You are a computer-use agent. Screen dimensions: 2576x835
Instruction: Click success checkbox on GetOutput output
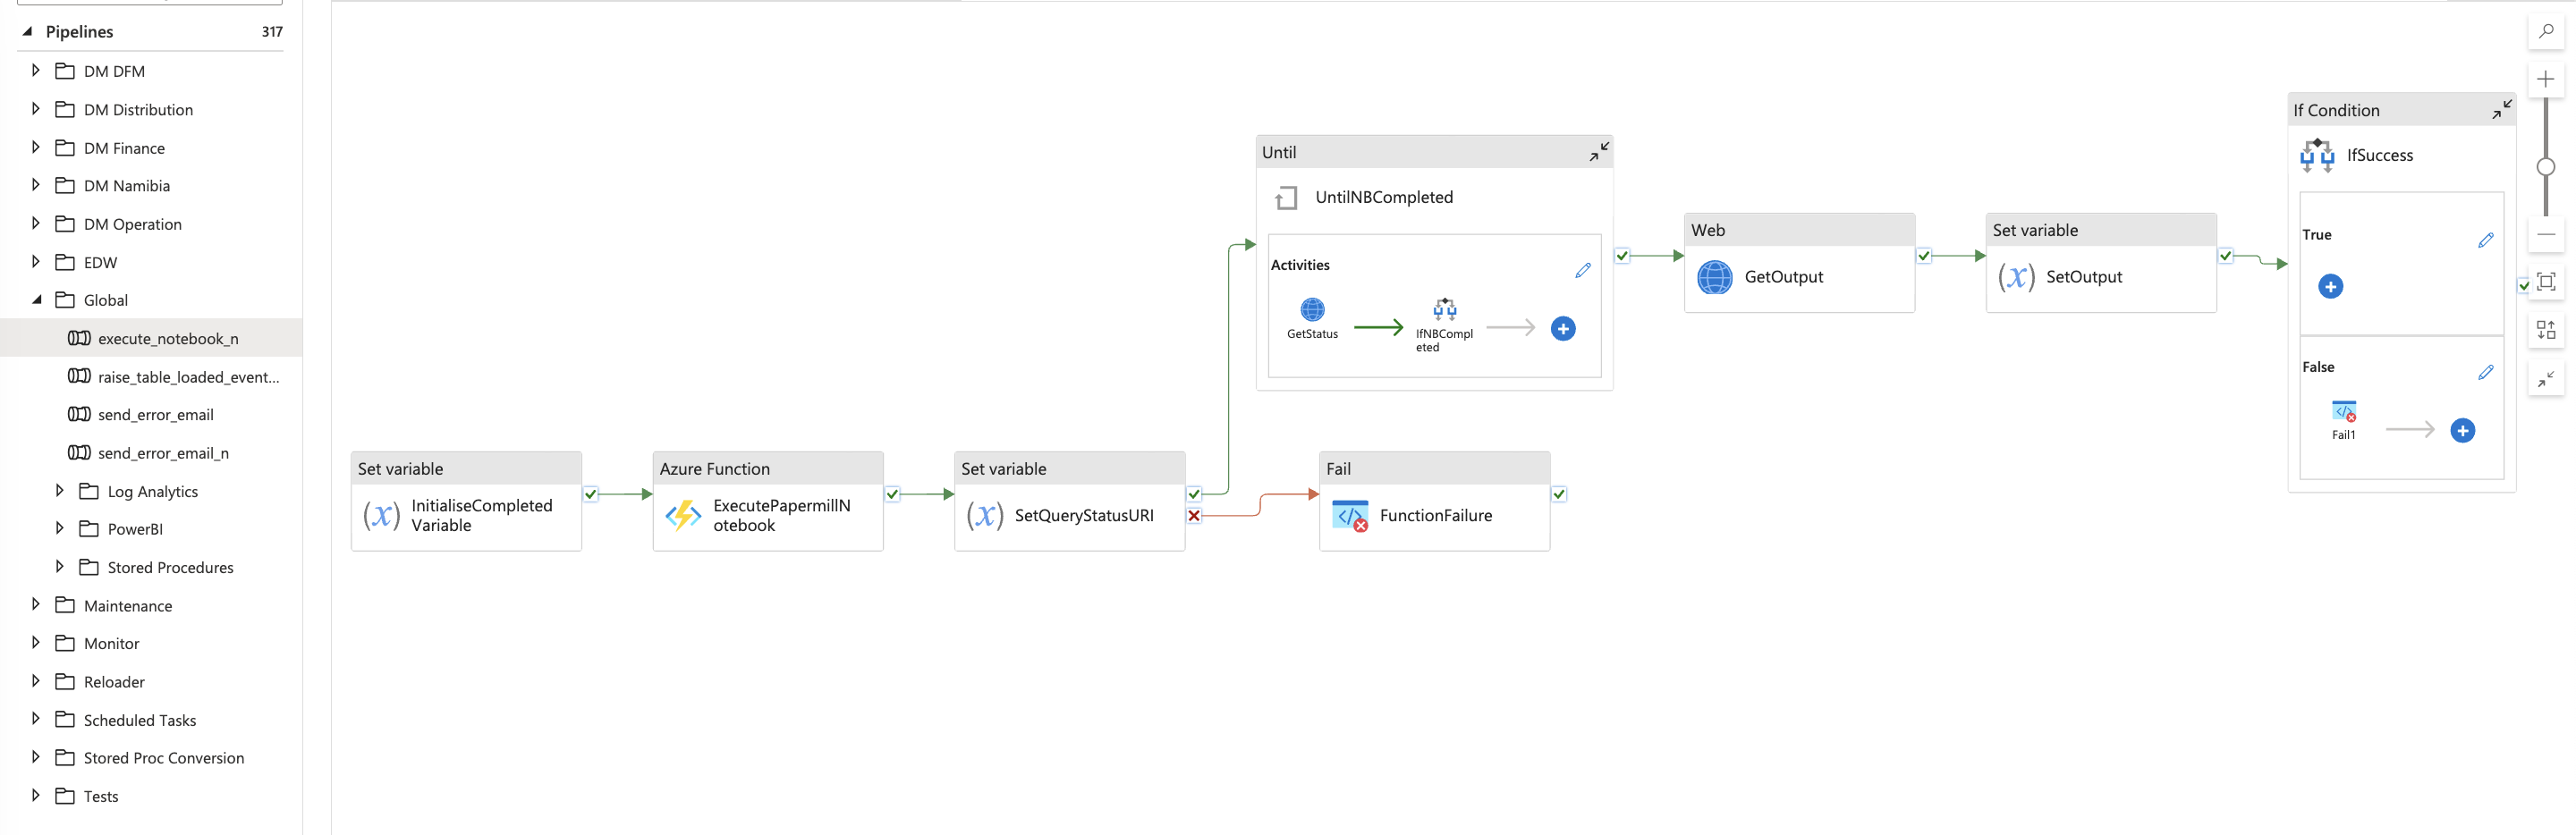(1924, 256)
